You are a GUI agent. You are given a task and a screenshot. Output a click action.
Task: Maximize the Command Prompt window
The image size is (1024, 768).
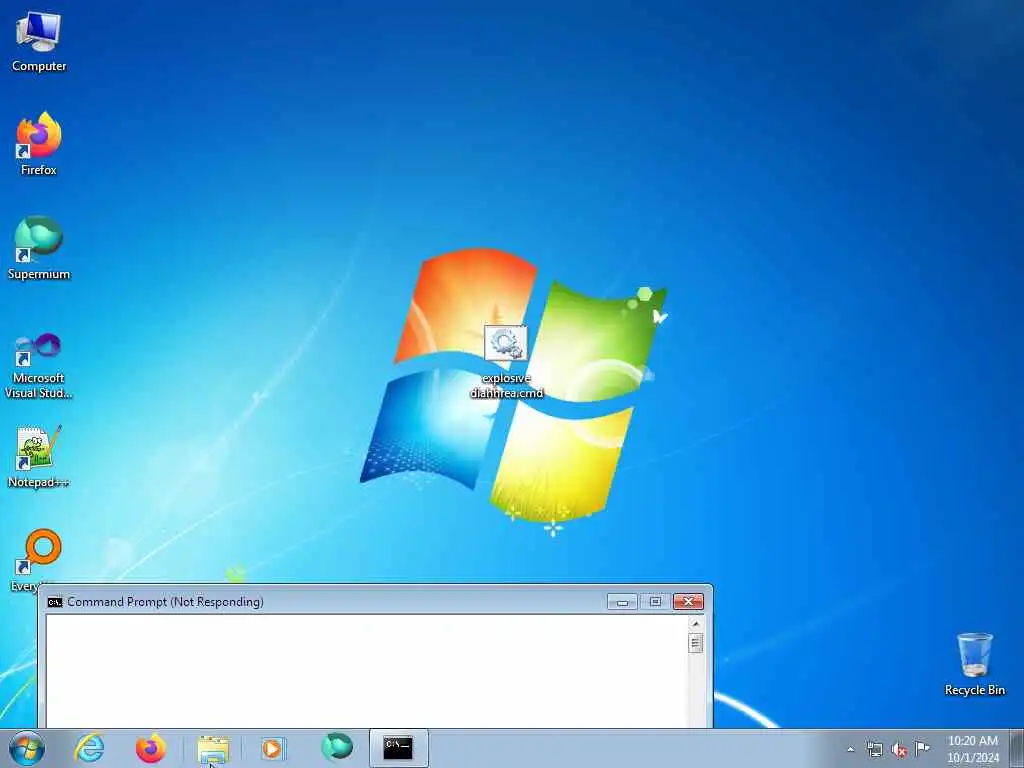tap(655, 601)
